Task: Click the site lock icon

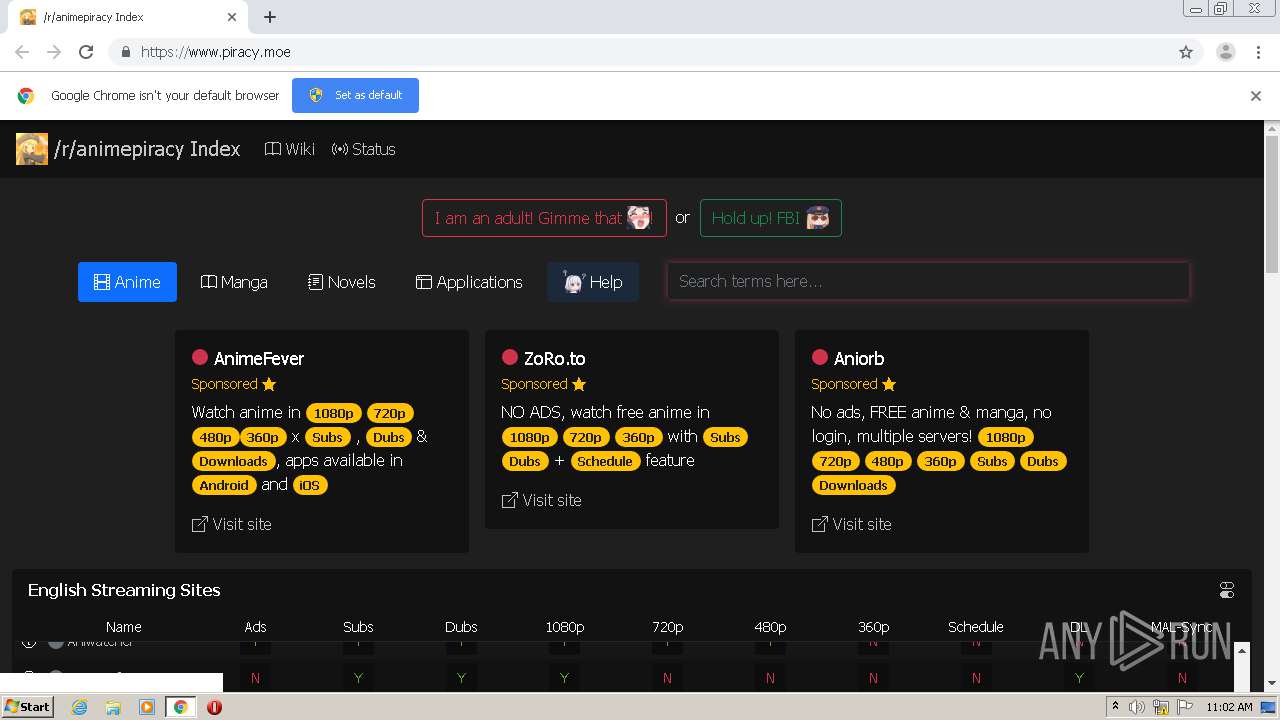Action: (125, 52)
